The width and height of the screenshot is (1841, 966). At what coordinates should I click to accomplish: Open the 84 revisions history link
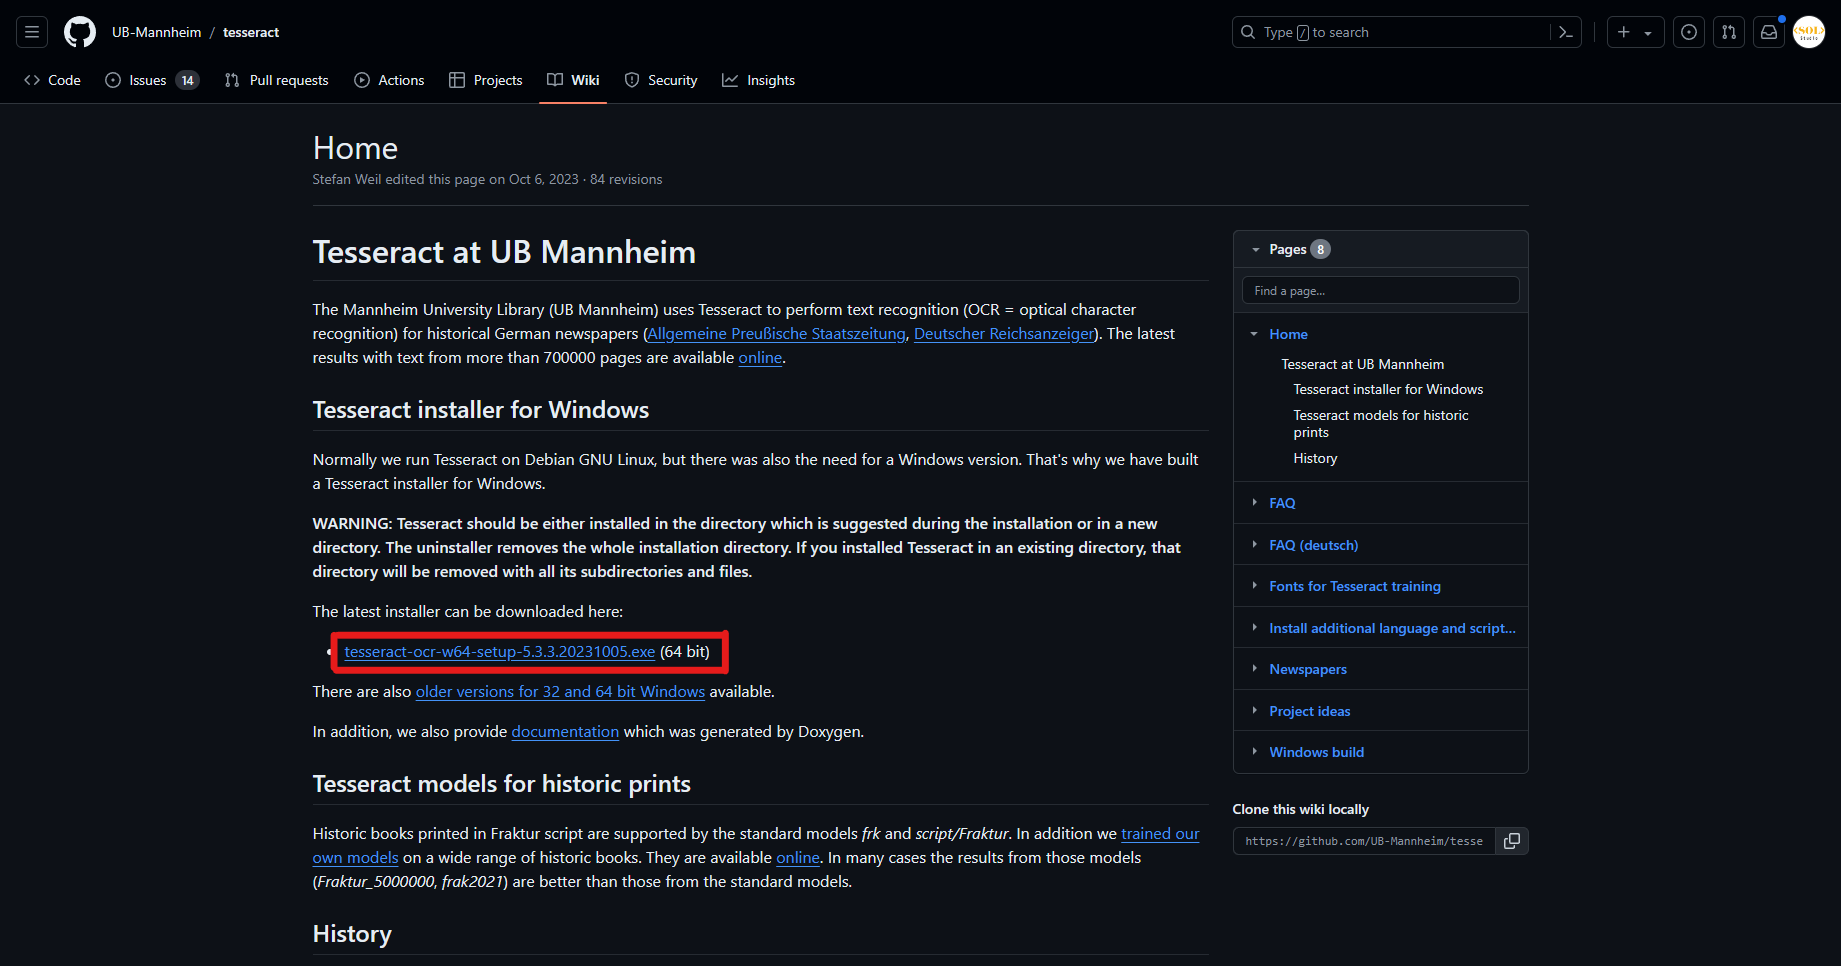click(x=626, y=179)
